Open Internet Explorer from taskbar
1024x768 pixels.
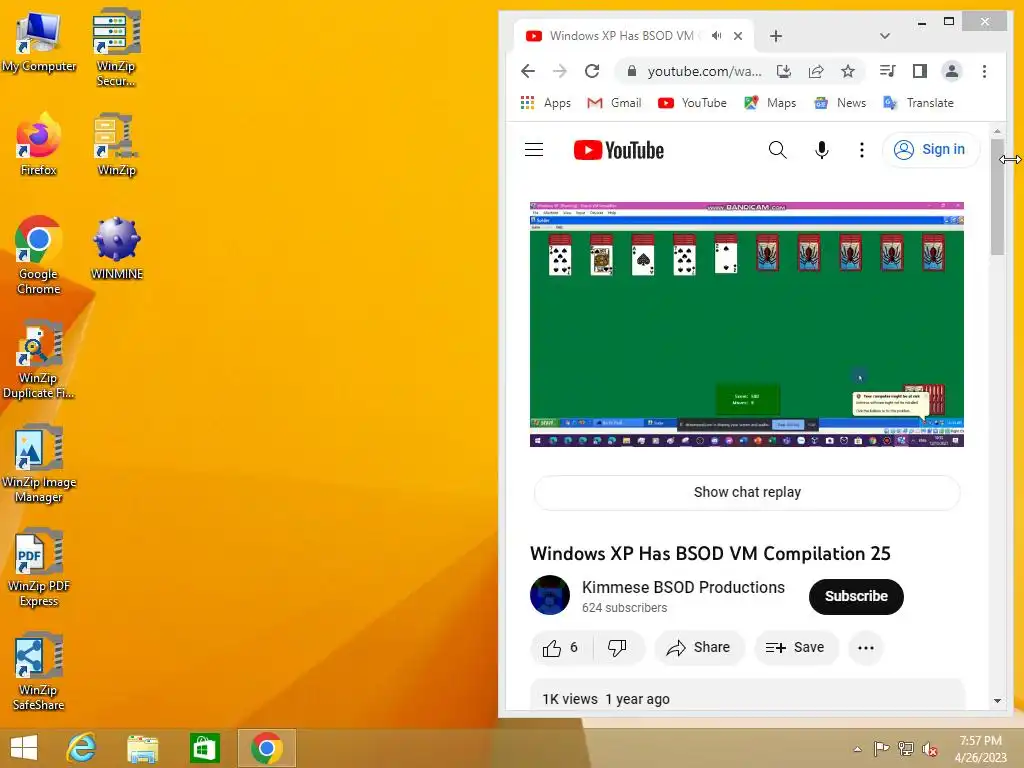pos(82,748)
